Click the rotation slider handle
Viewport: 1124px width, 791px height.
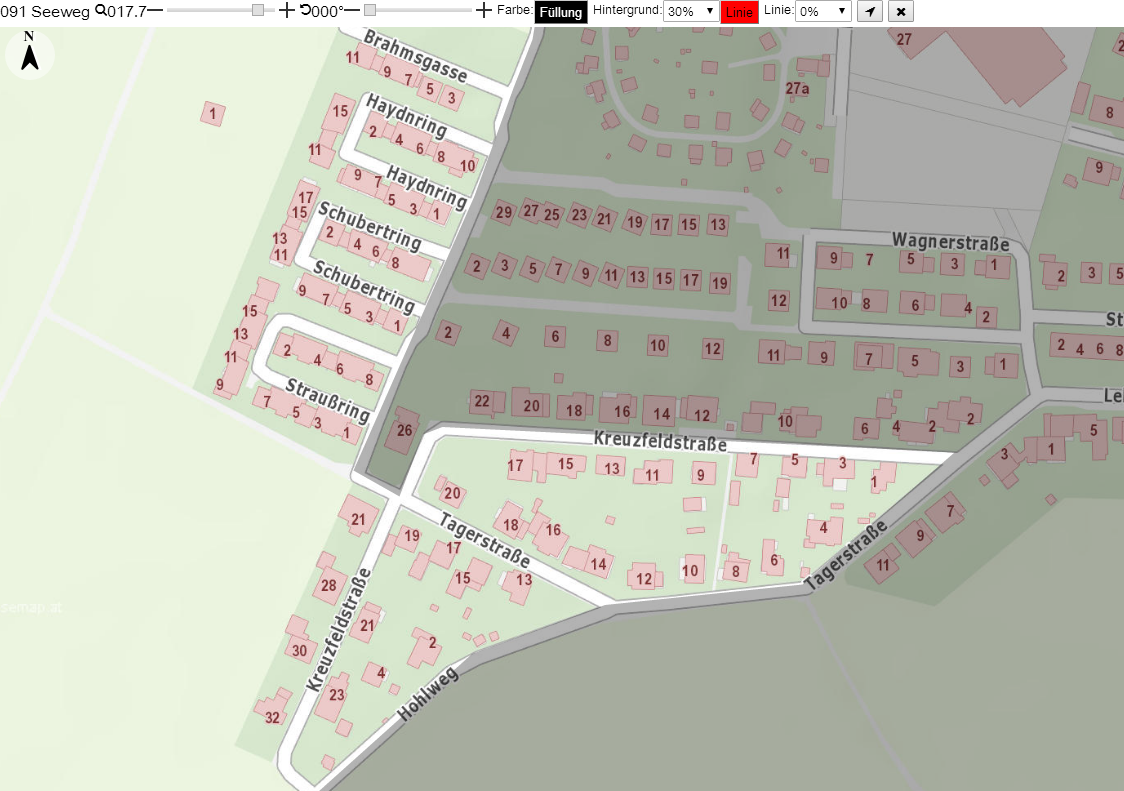(370, 10)
